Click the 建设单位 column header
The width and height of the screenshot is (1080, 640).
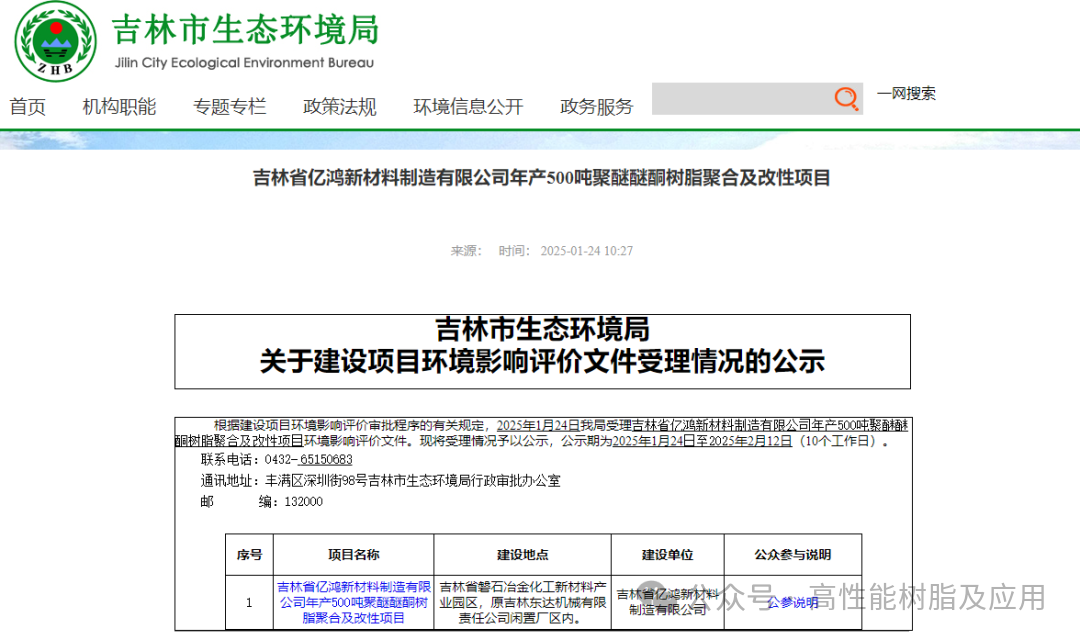coord(667,555)
